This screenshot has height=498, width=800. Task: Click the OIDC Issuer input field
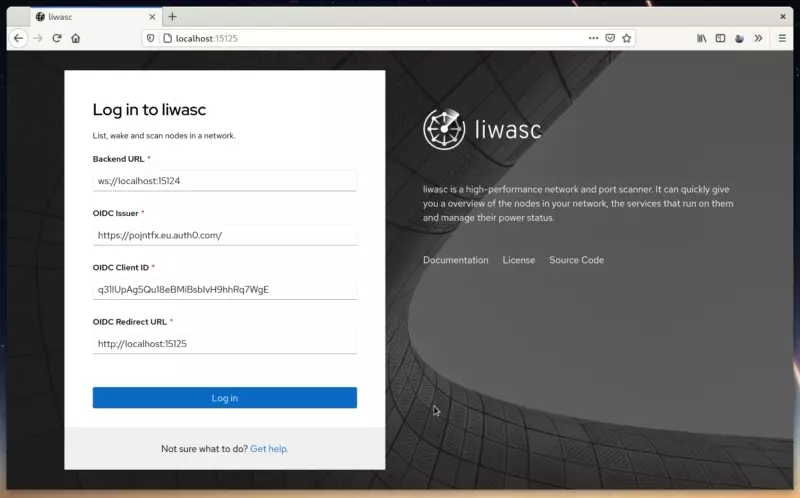click(224, 235)
